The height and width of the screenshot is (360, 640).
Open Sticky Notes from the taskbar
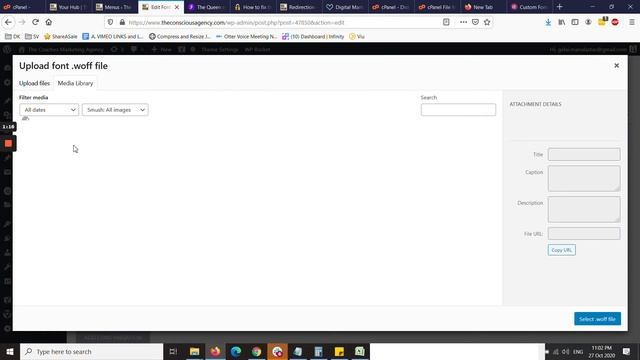click(339, 351)
